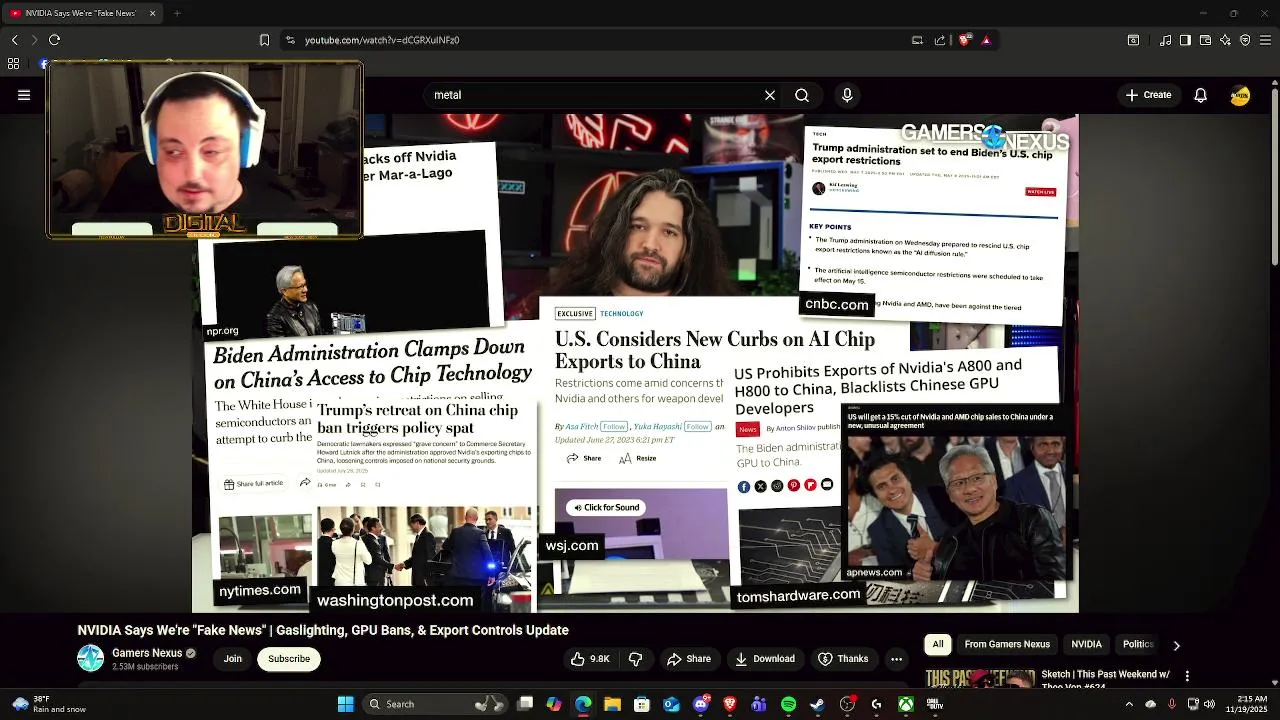This screenshot has height=720, width=1280.
Task: Open Brave Shields lion icon
Action: [x=964, y=40]
